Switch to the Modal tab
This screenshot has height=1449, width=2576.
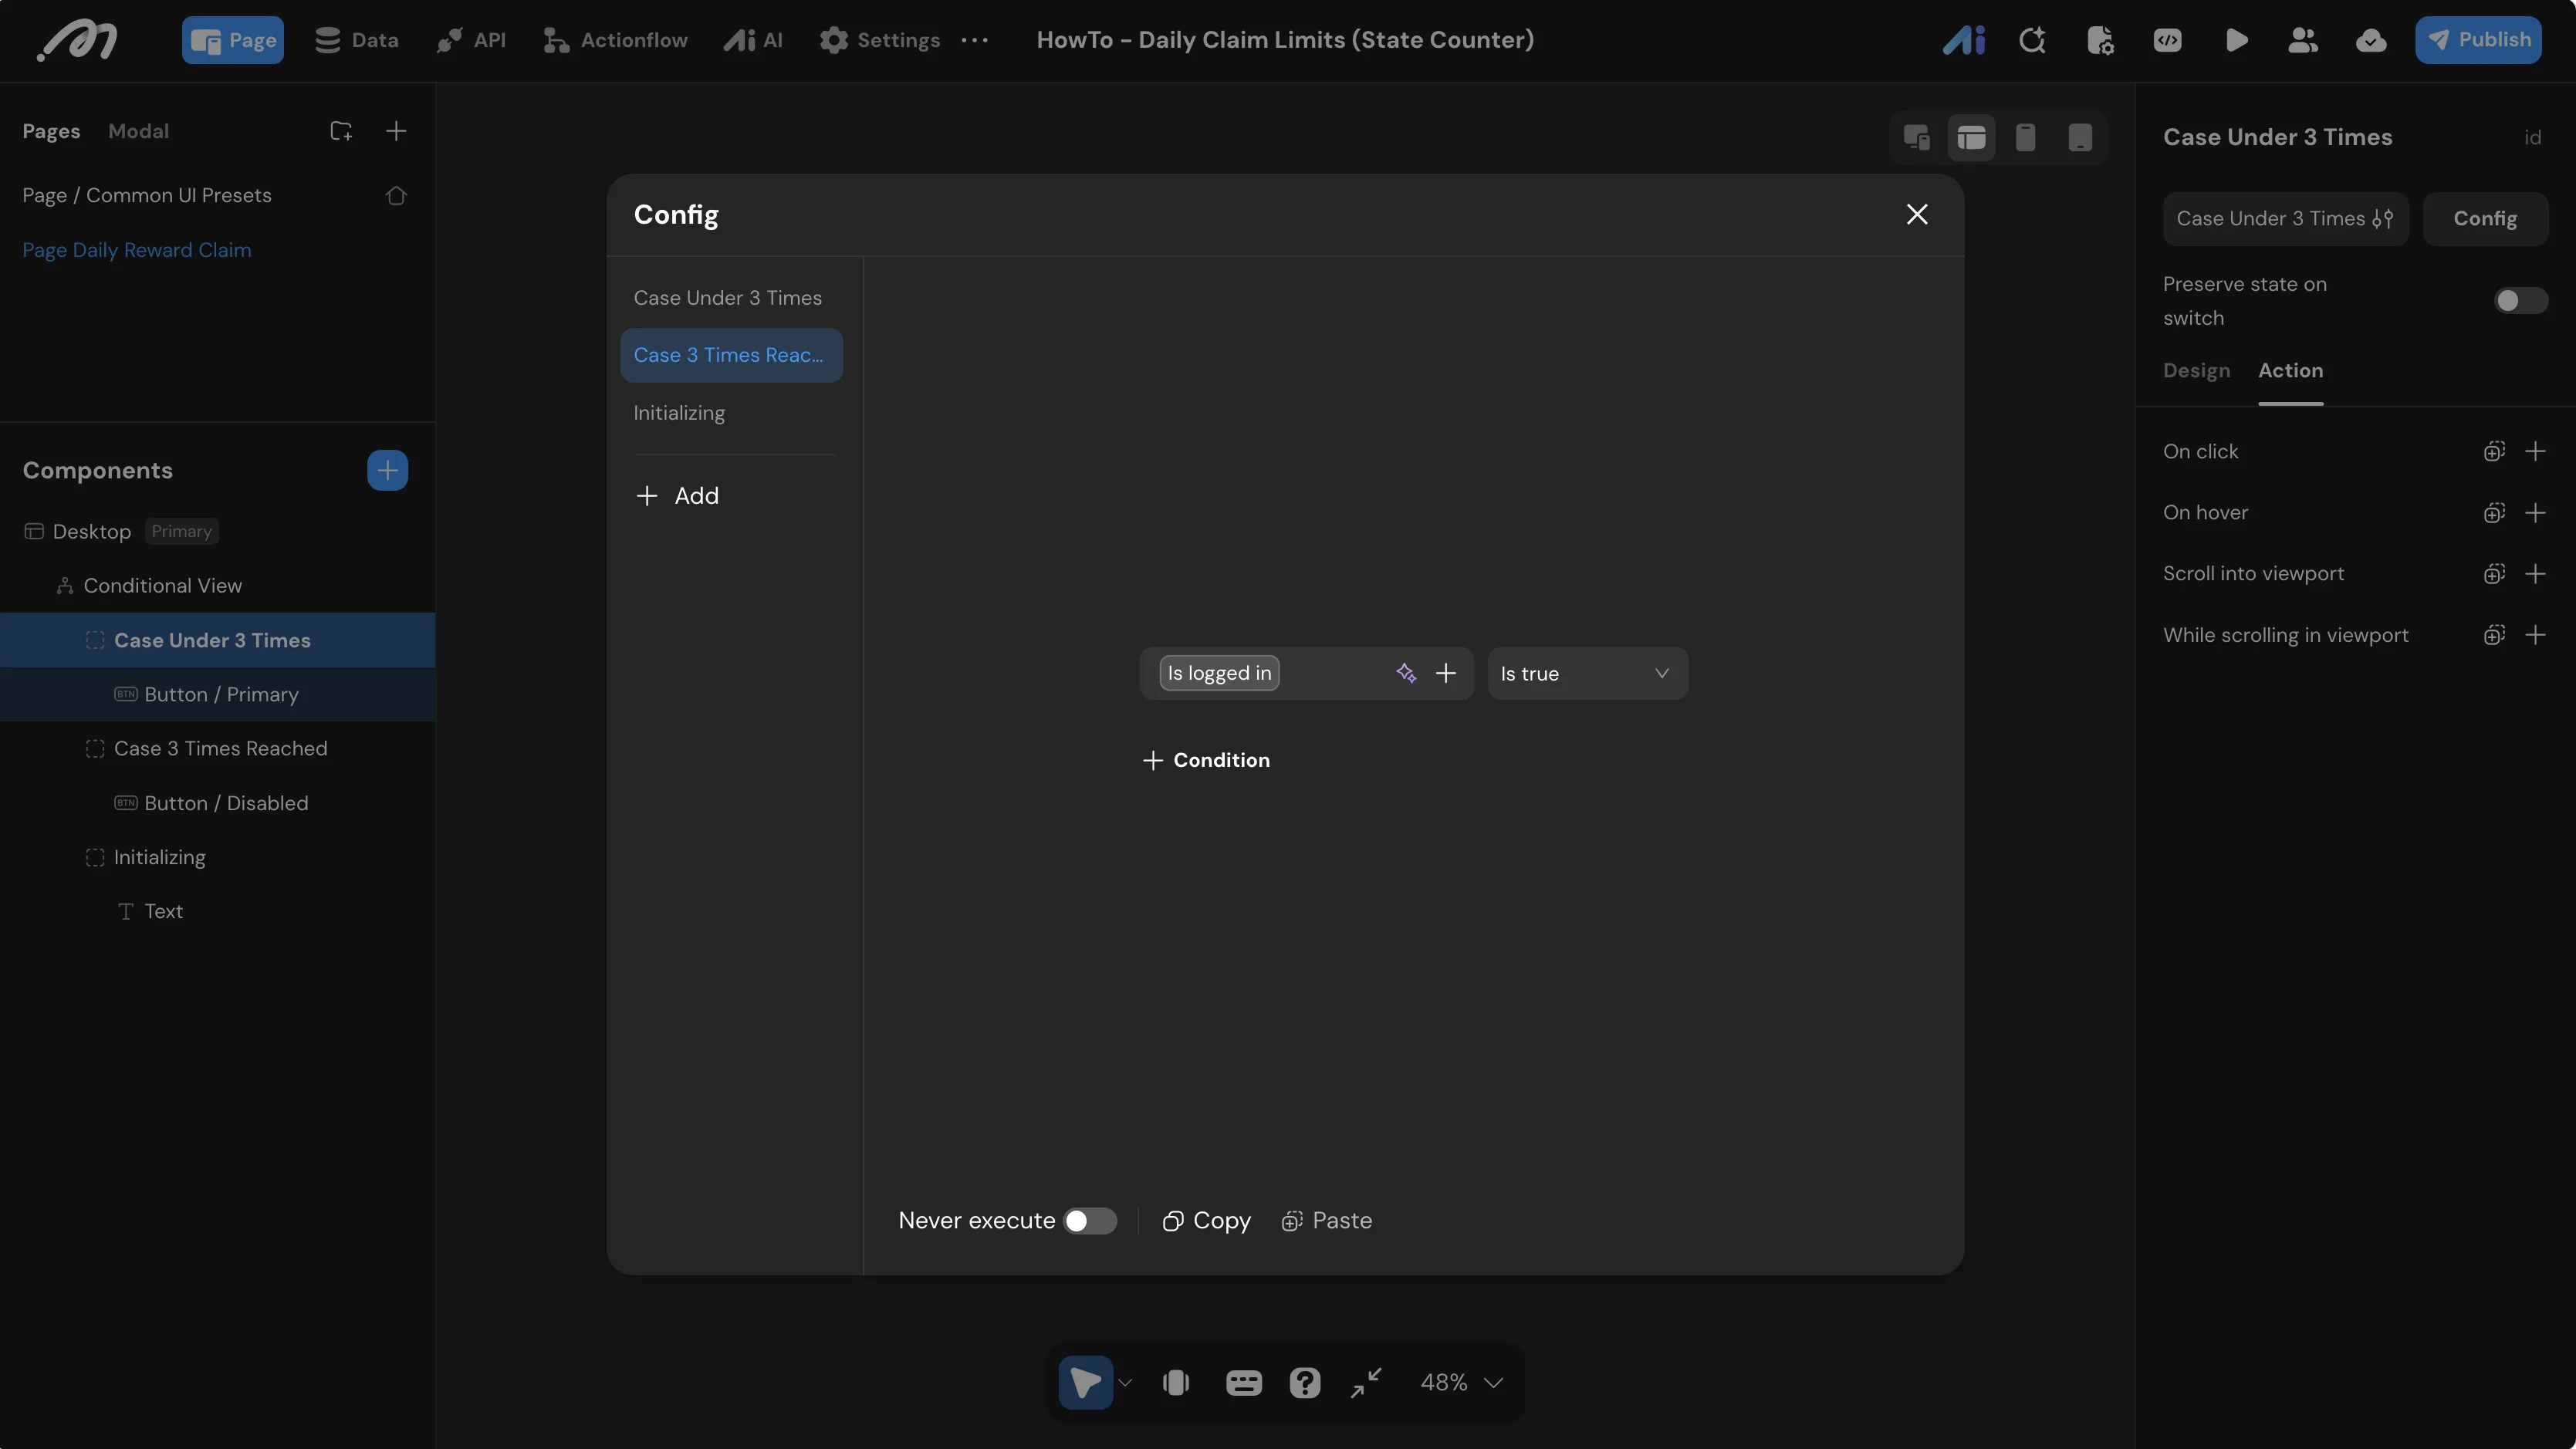138,131
